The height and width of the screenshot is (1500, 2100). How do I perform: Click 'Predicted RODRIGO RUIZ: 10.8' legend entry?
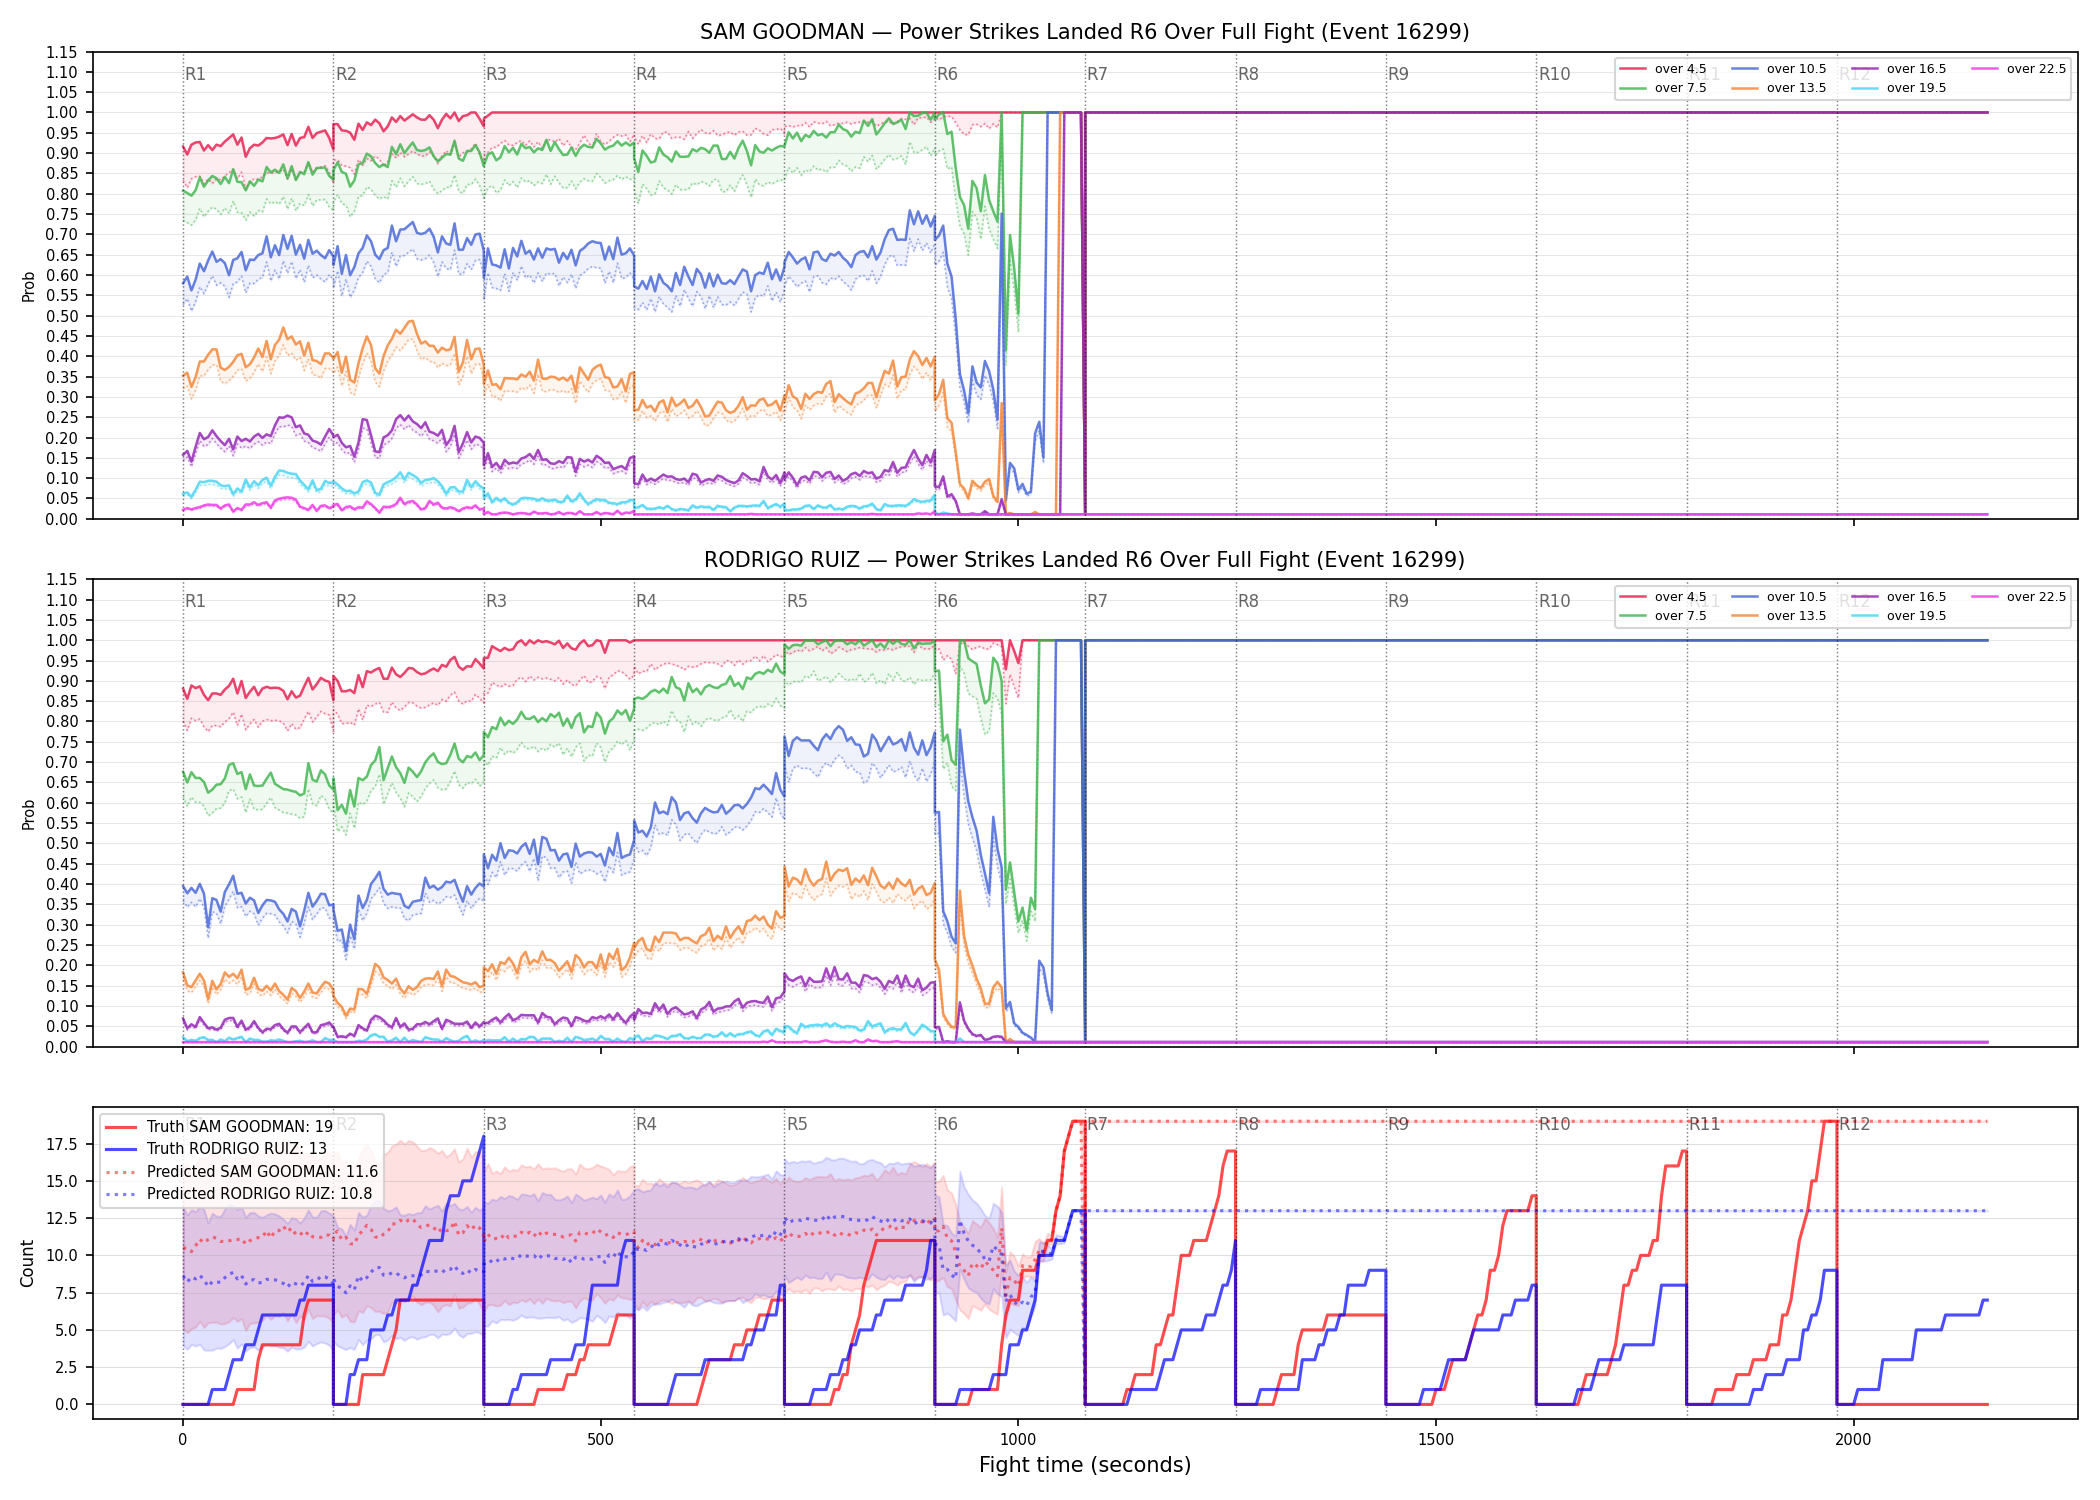pos(239,1194)
